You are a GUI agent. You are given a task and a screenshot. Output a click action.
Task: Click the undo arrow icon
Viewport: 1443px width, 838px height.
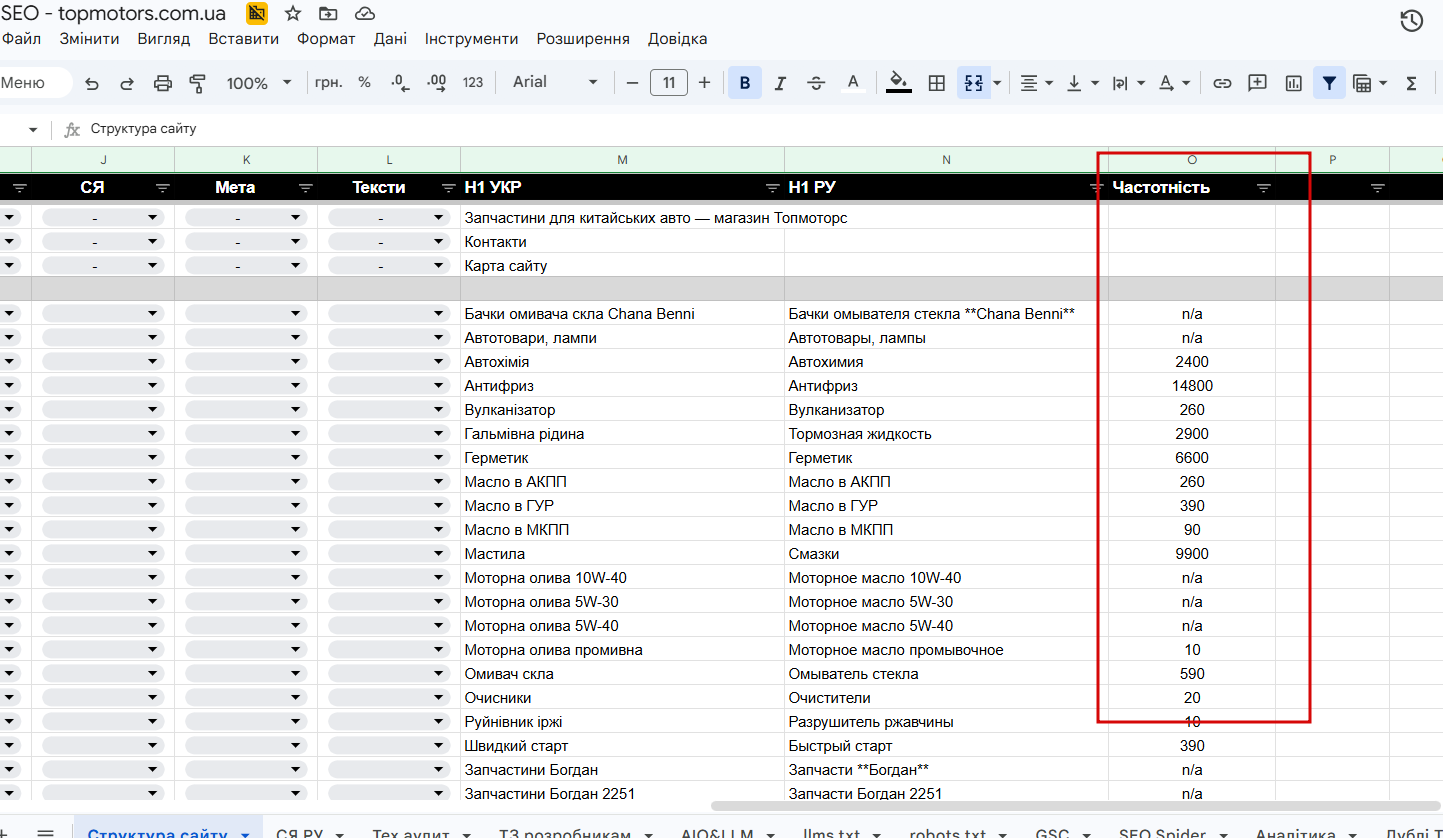coord(92,83)
